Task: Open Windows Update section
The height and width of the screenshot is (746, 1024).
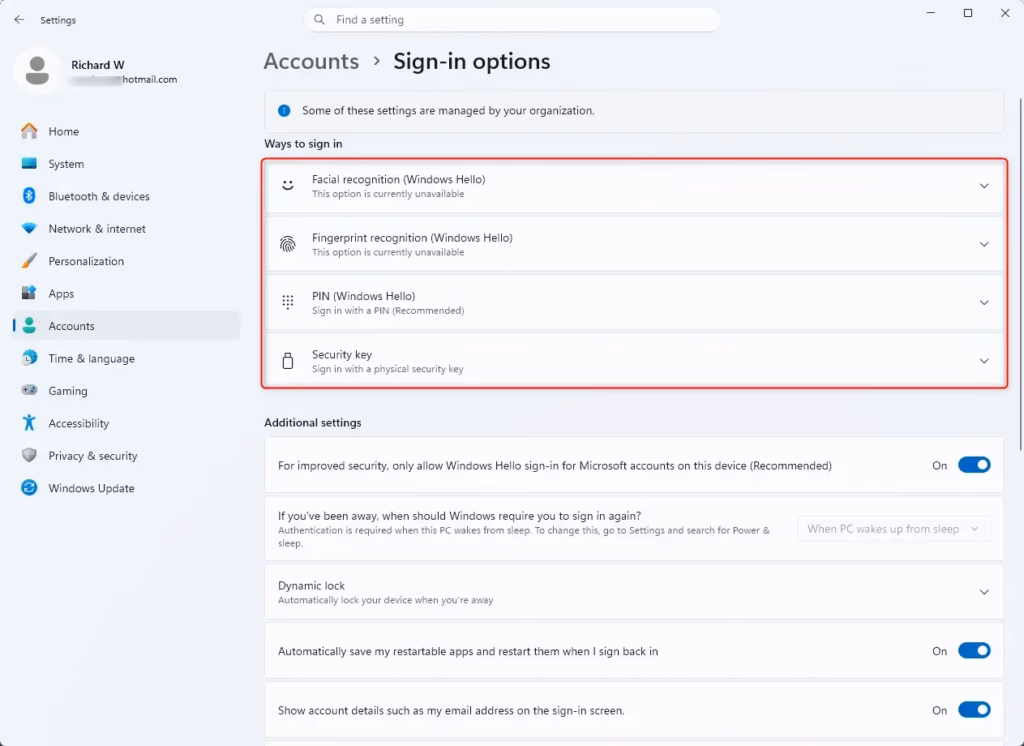Action: coord(126,488)
